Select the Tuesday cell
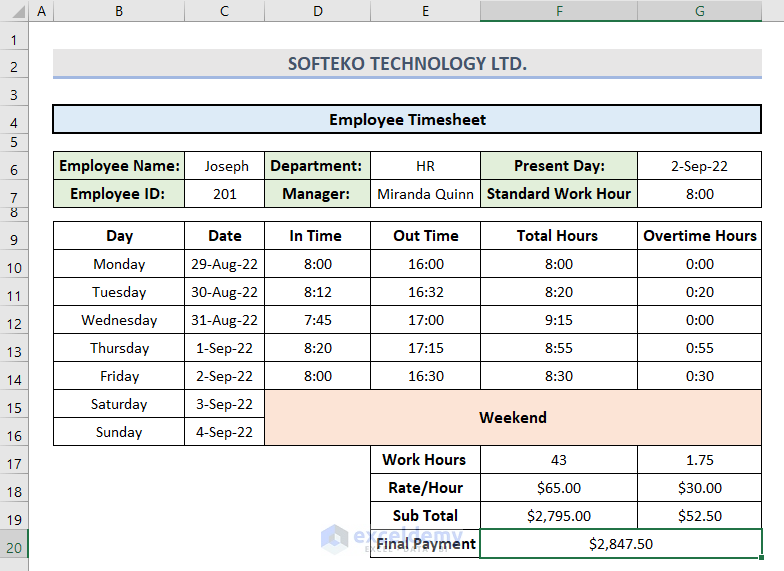This screenshot has width=784, height=571. [x=119, y=292]
